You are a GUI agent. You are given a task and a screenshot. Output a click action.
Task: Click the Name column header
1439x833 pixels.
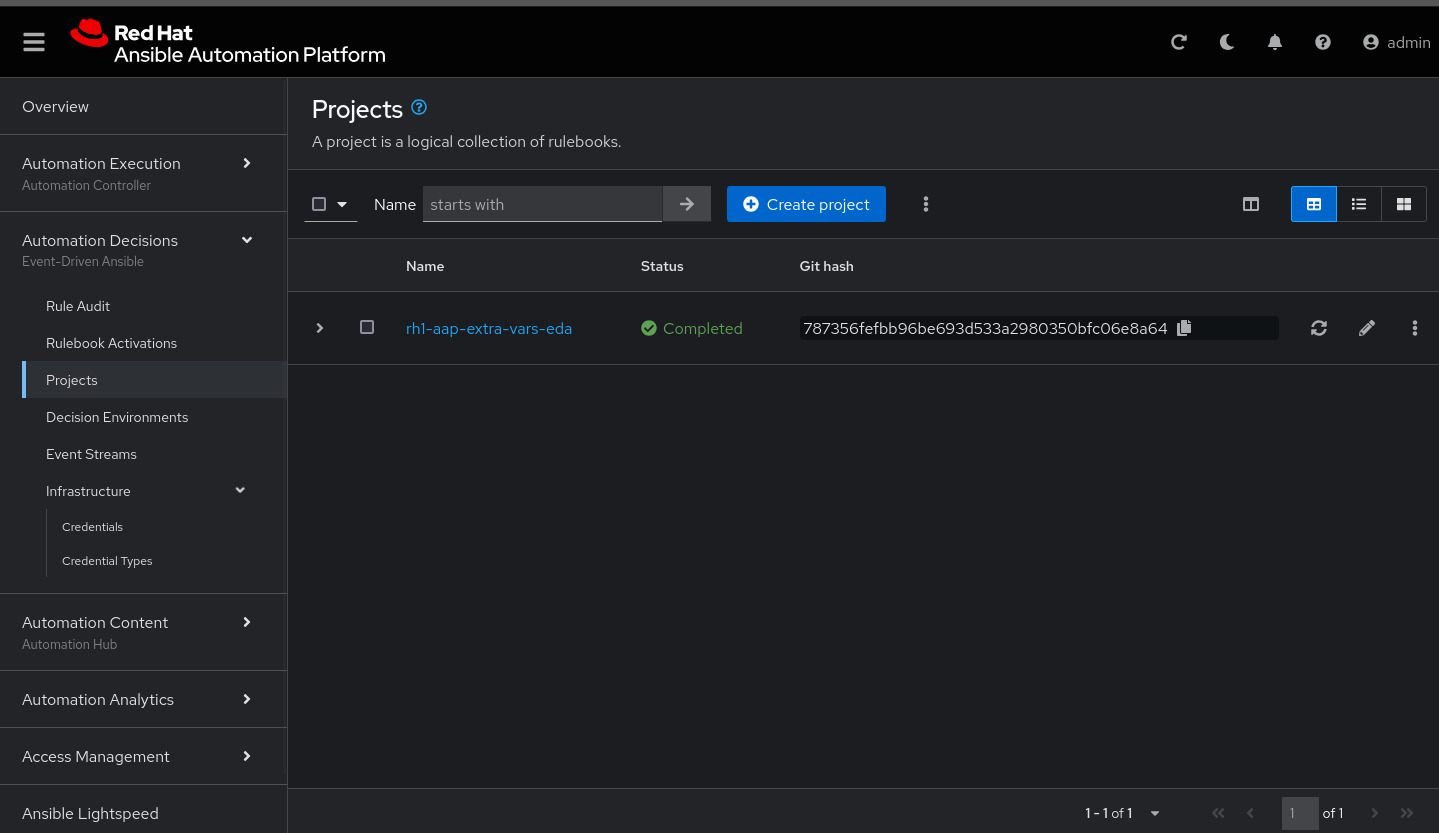425,266
